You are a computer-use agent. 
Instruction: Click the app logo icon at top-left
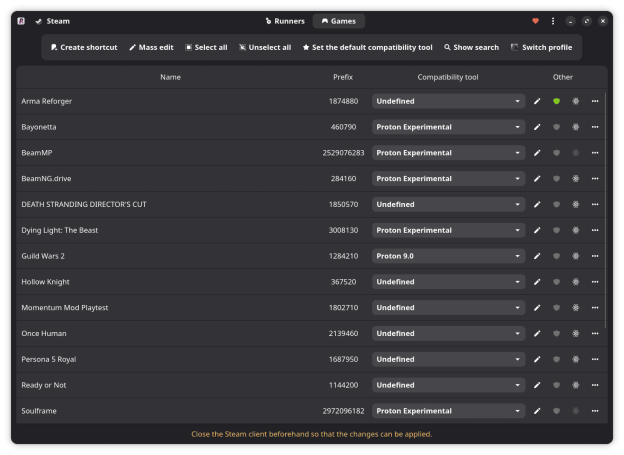(x=21, y=21)
